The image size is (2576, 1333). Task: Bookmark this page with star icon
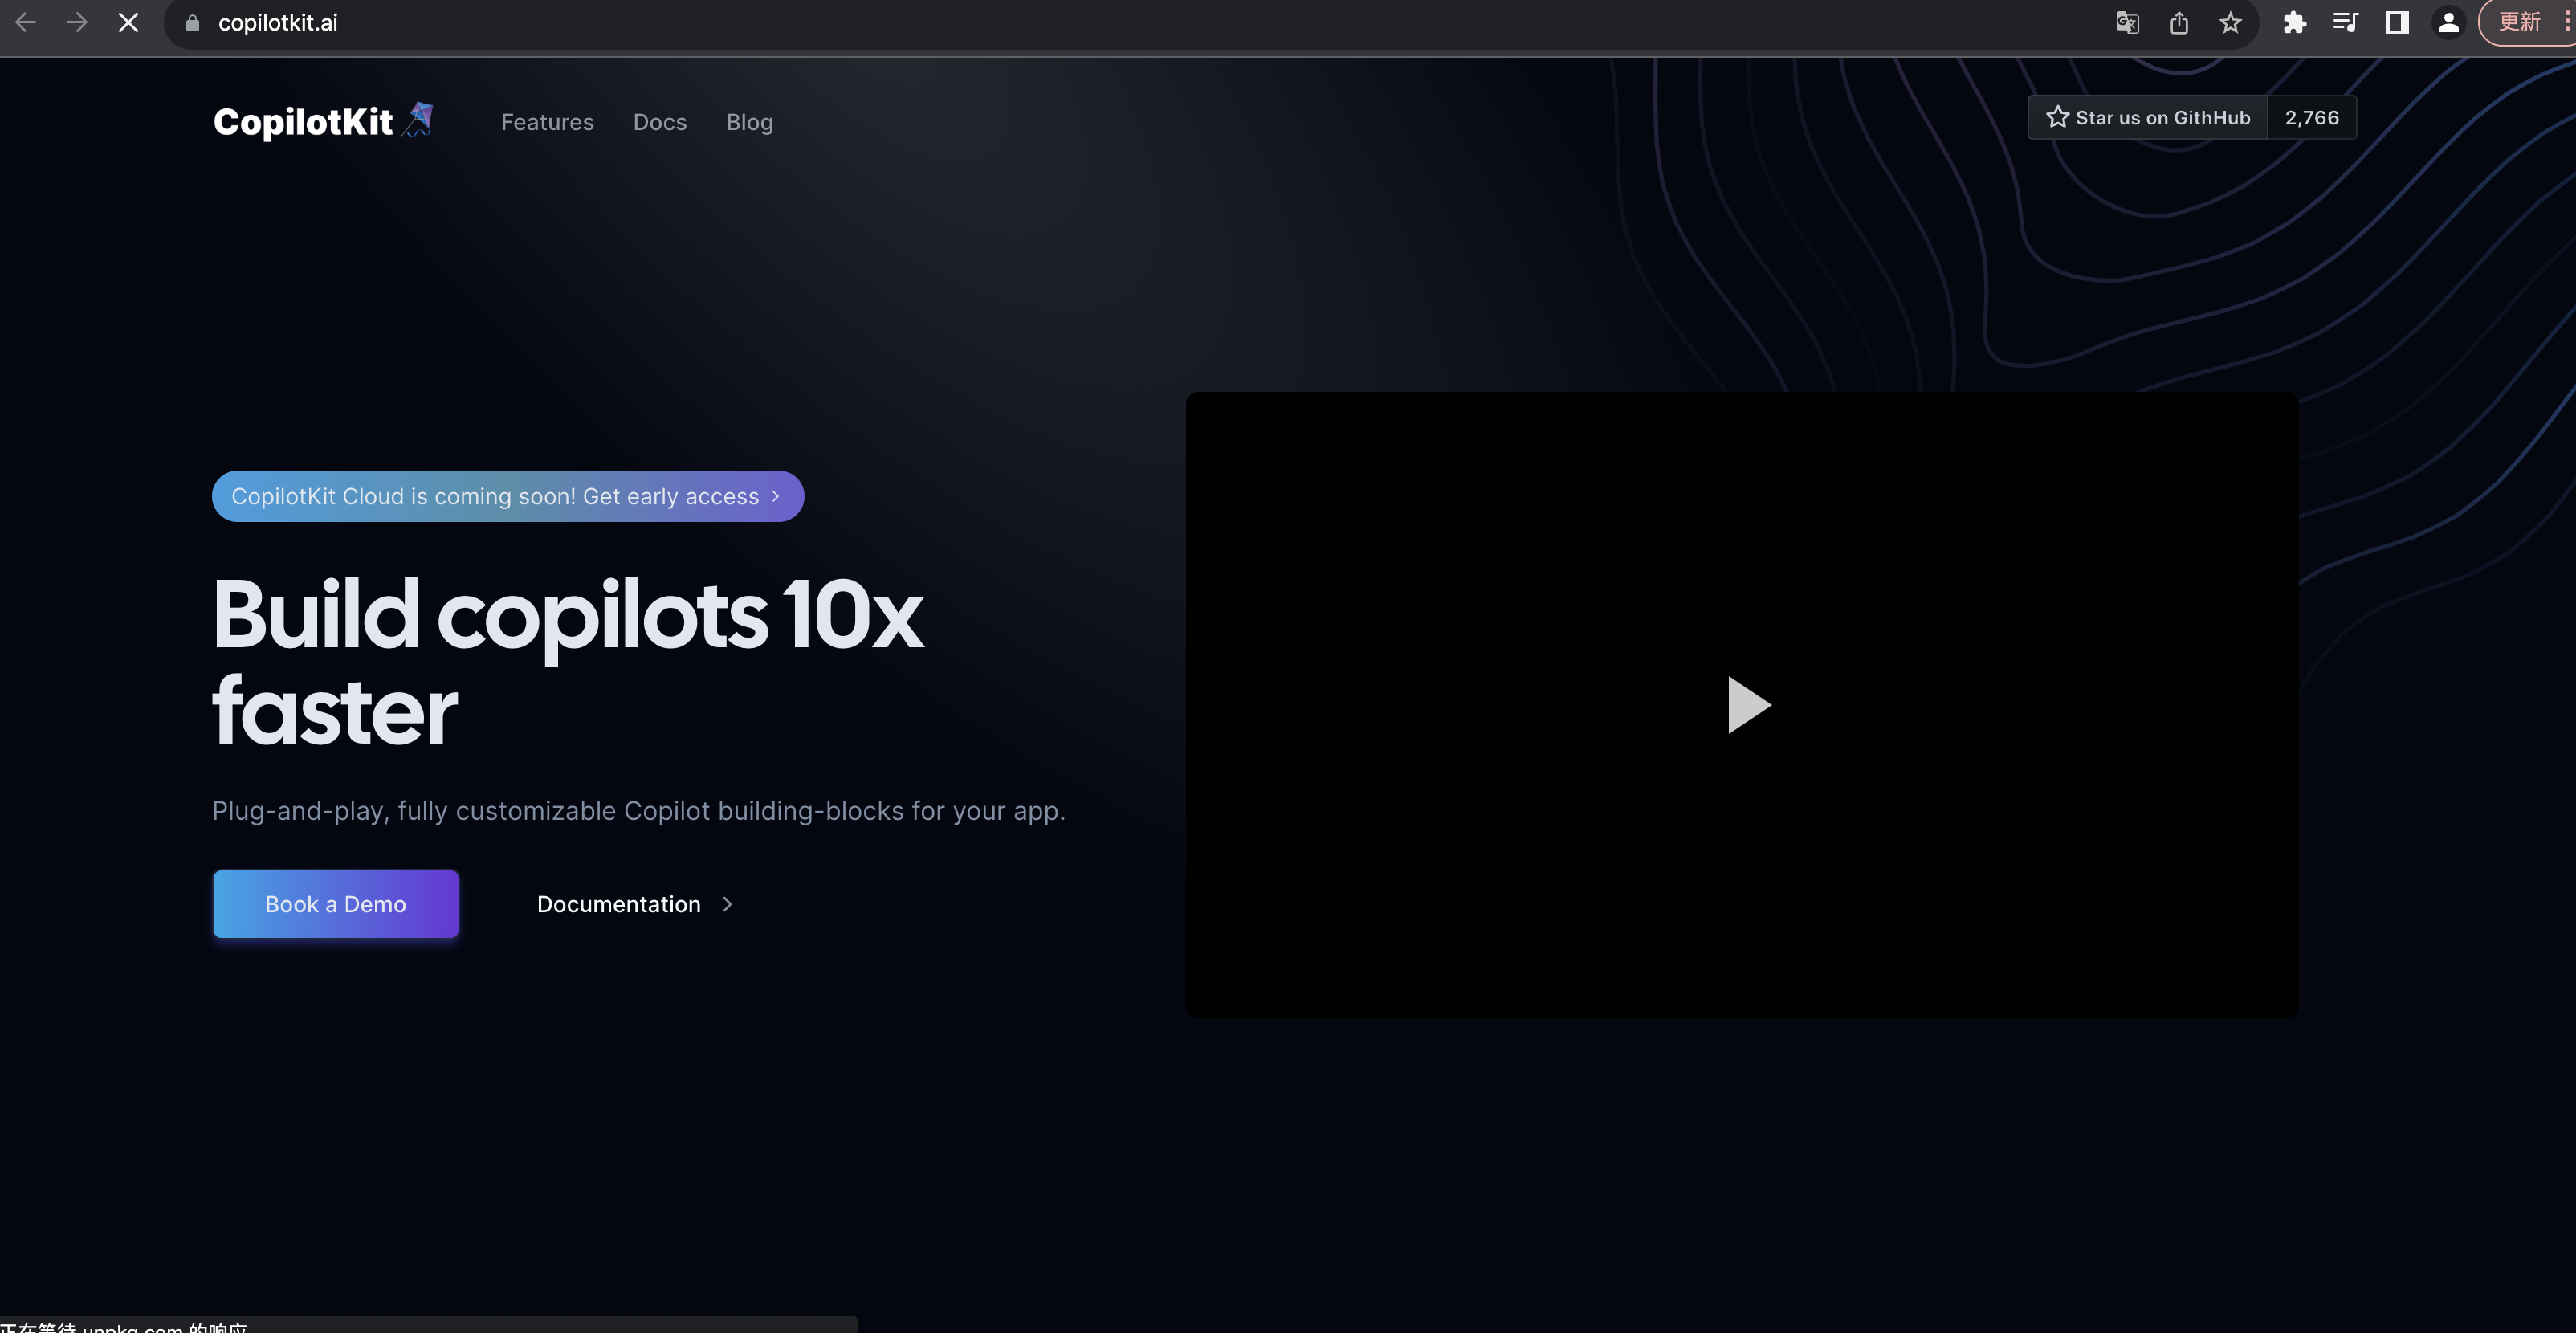(2230, 22)
